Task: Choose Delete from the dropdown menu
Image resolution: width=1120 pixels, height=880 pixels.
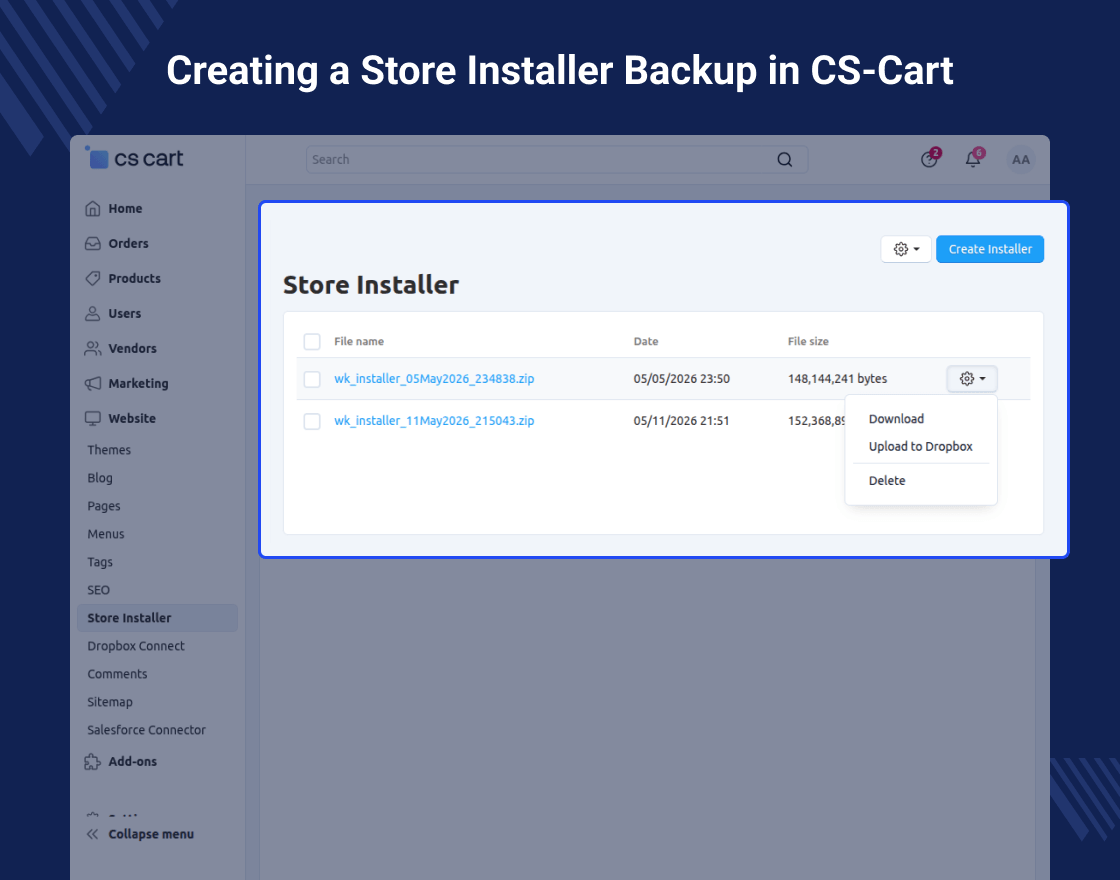Action: click(886, 481)
